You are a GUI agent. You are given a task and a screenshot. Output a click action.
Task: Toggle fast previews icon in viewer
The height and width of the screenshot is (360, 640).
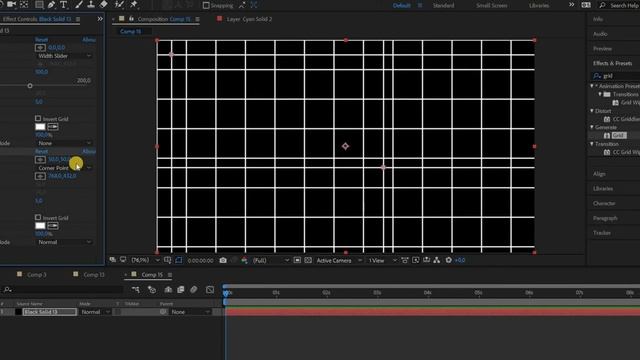416,260
